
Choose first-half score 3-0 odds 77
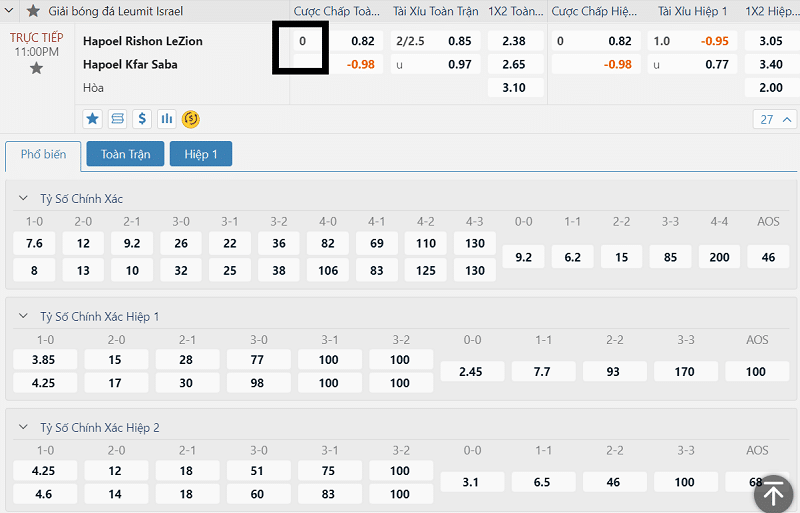point(259,360)
